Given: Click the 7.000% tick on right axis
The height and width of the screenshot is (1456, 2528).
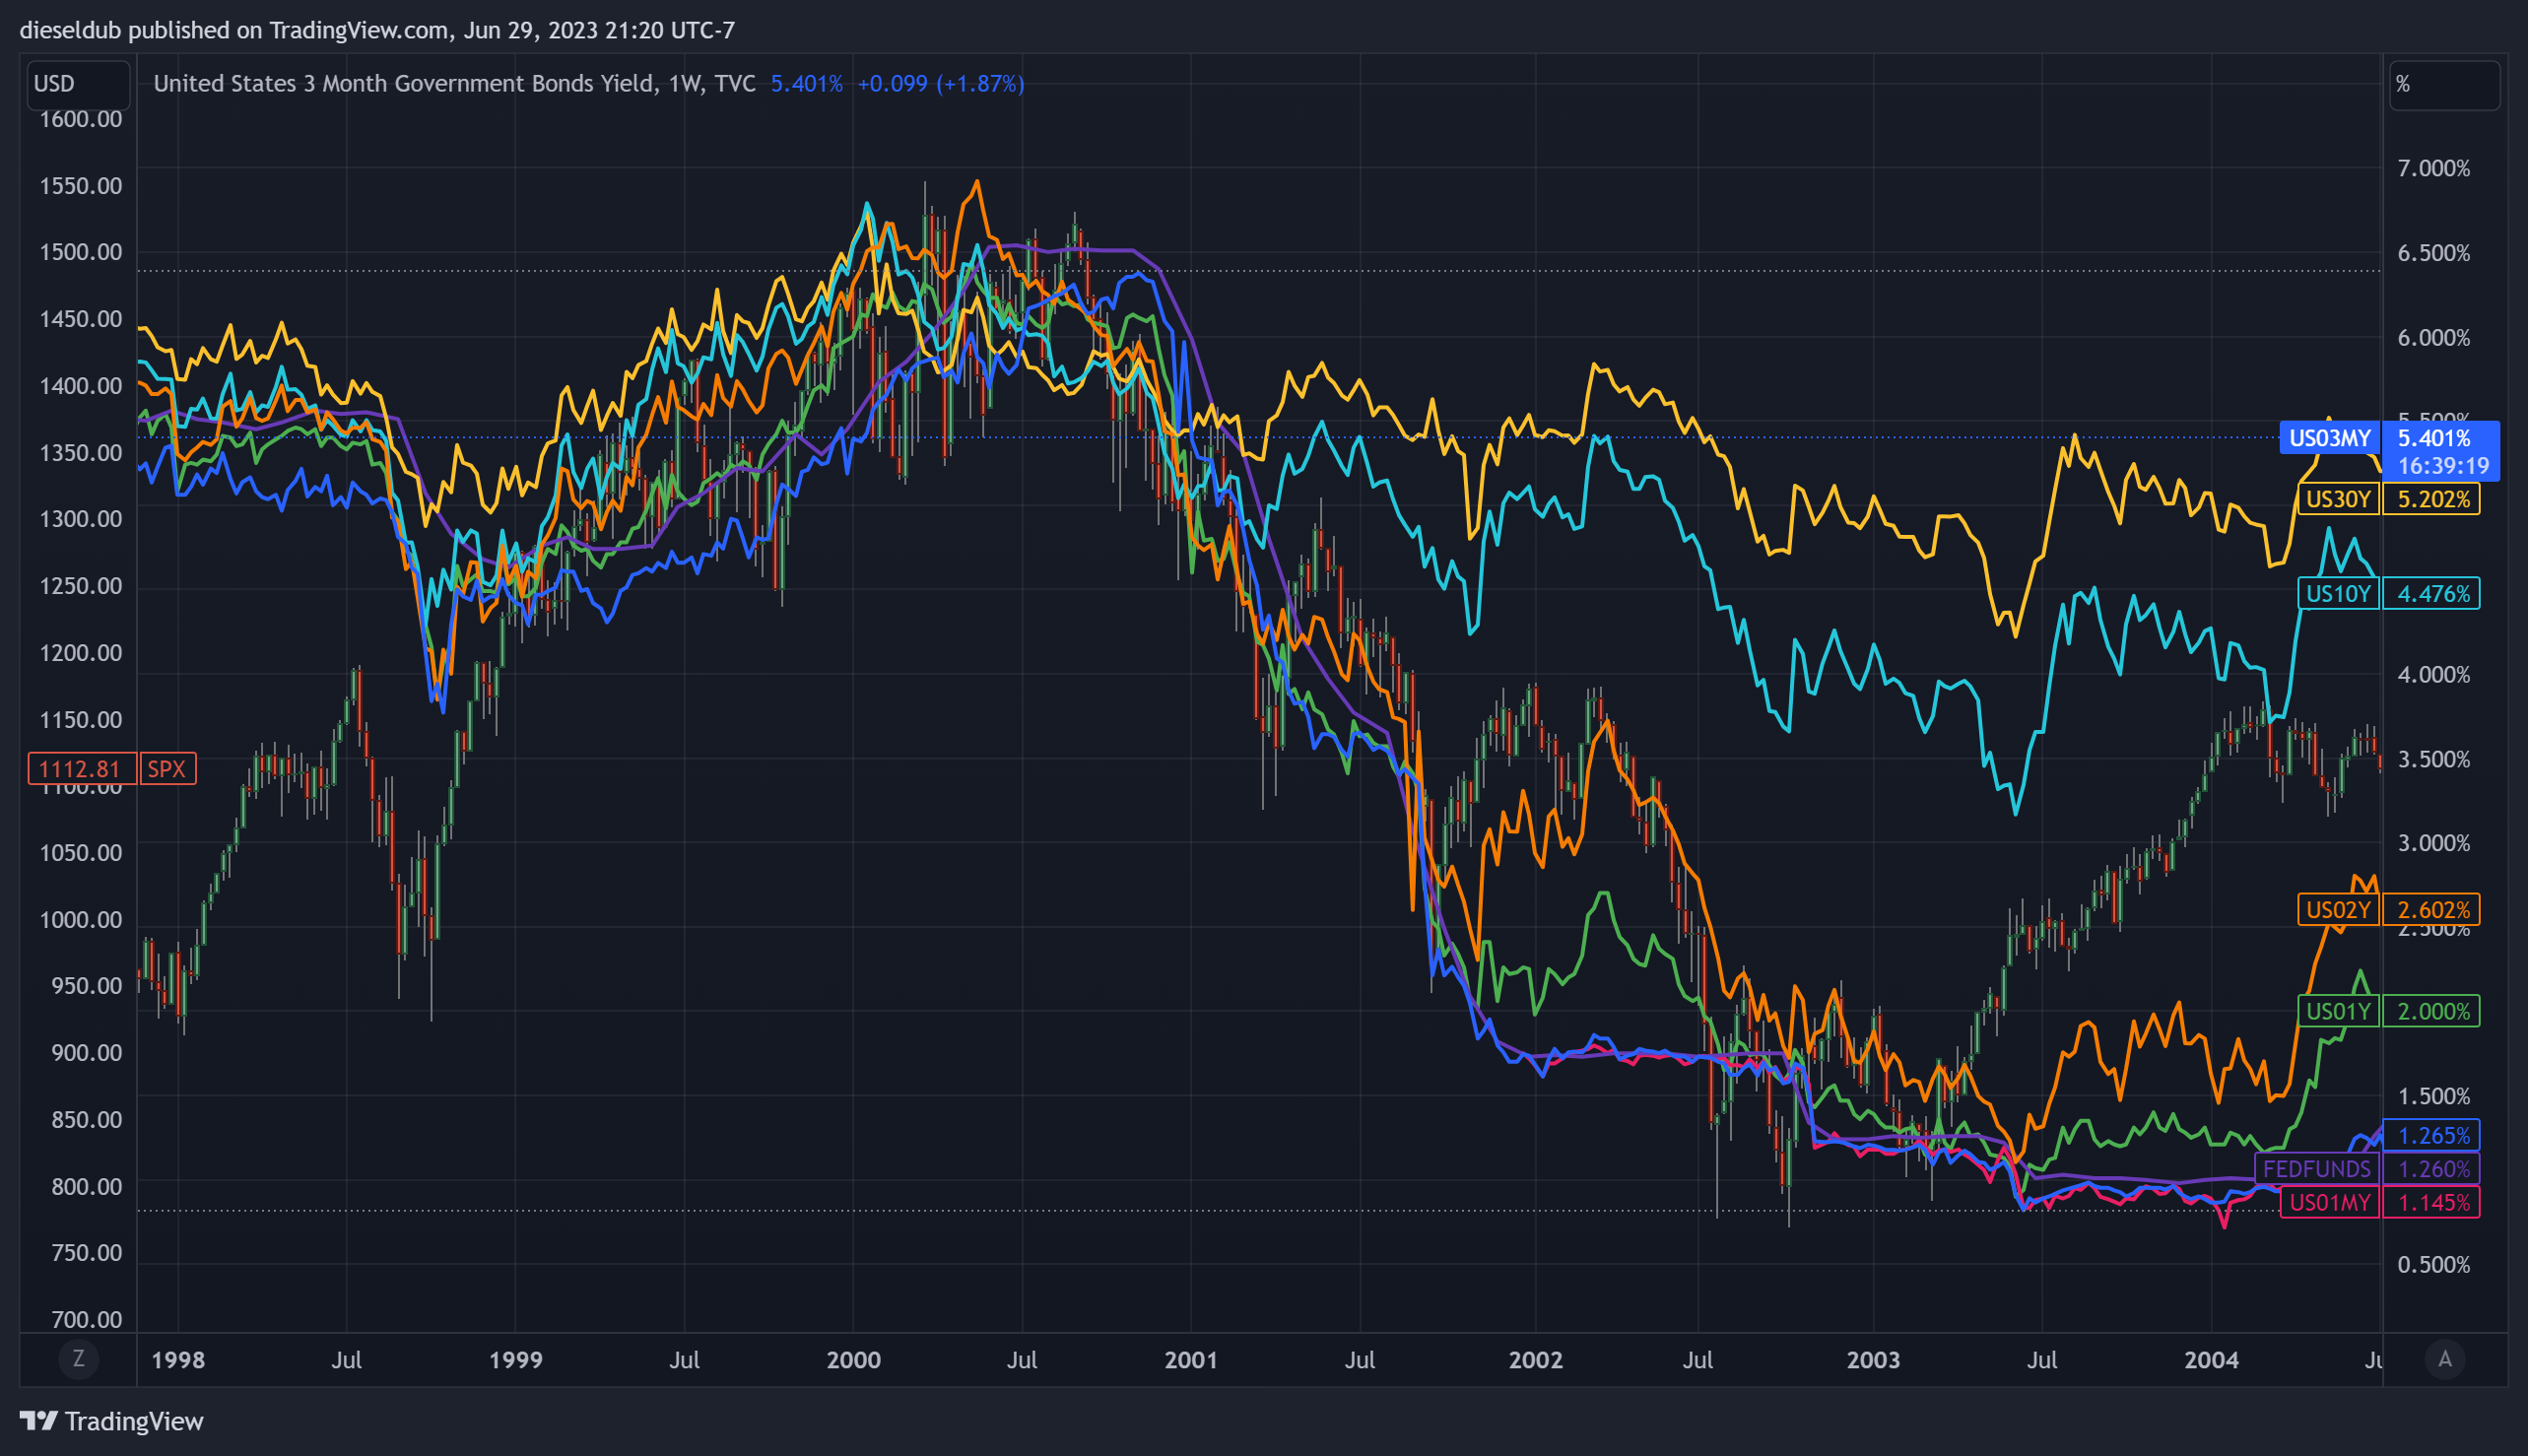Looking at the screenshot, I should click(2434, 168).
